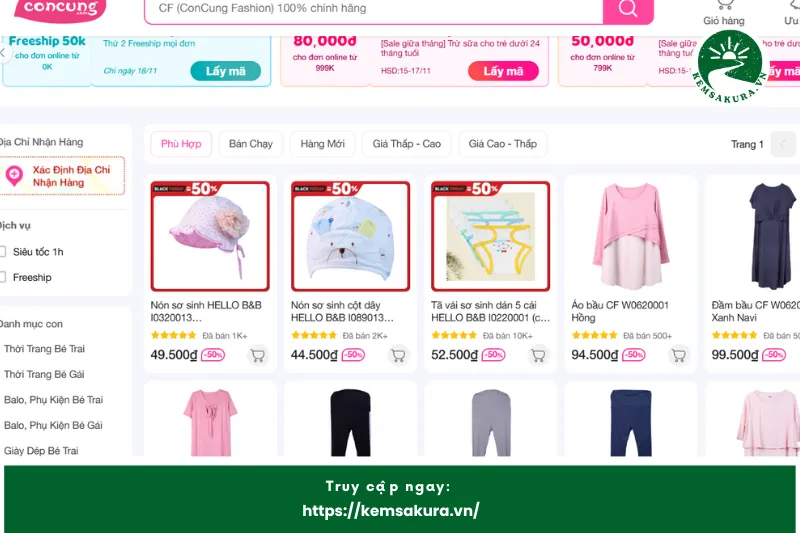Image resolution: width=800 pixels, height=533 pixels.
Task: Click the location pin icon
Action: 14,176
